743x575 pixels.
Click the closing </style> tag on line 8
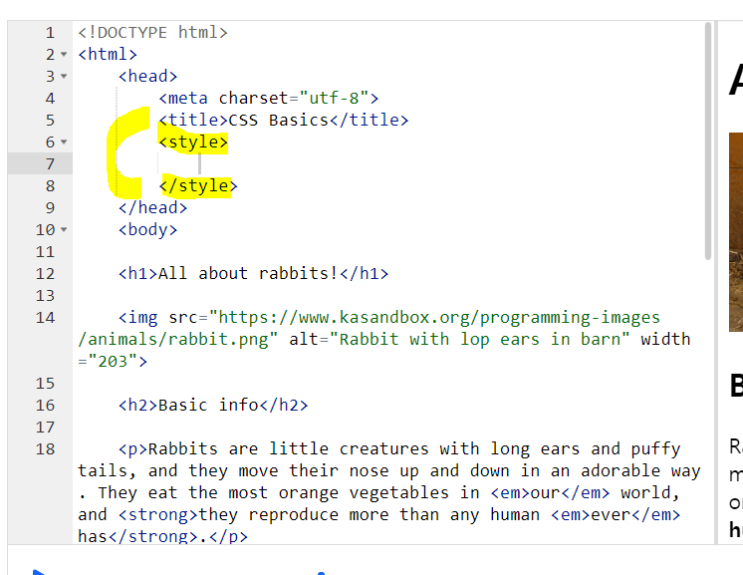click(198, 186)
